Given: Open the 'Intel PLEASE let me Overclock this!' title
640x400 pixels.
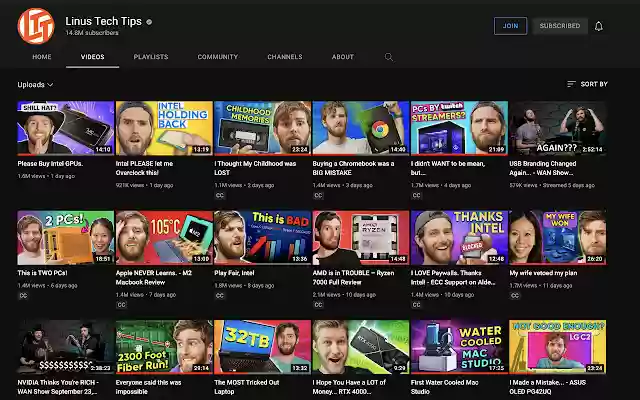Looking at the screenshot, I should pos(144,168).
